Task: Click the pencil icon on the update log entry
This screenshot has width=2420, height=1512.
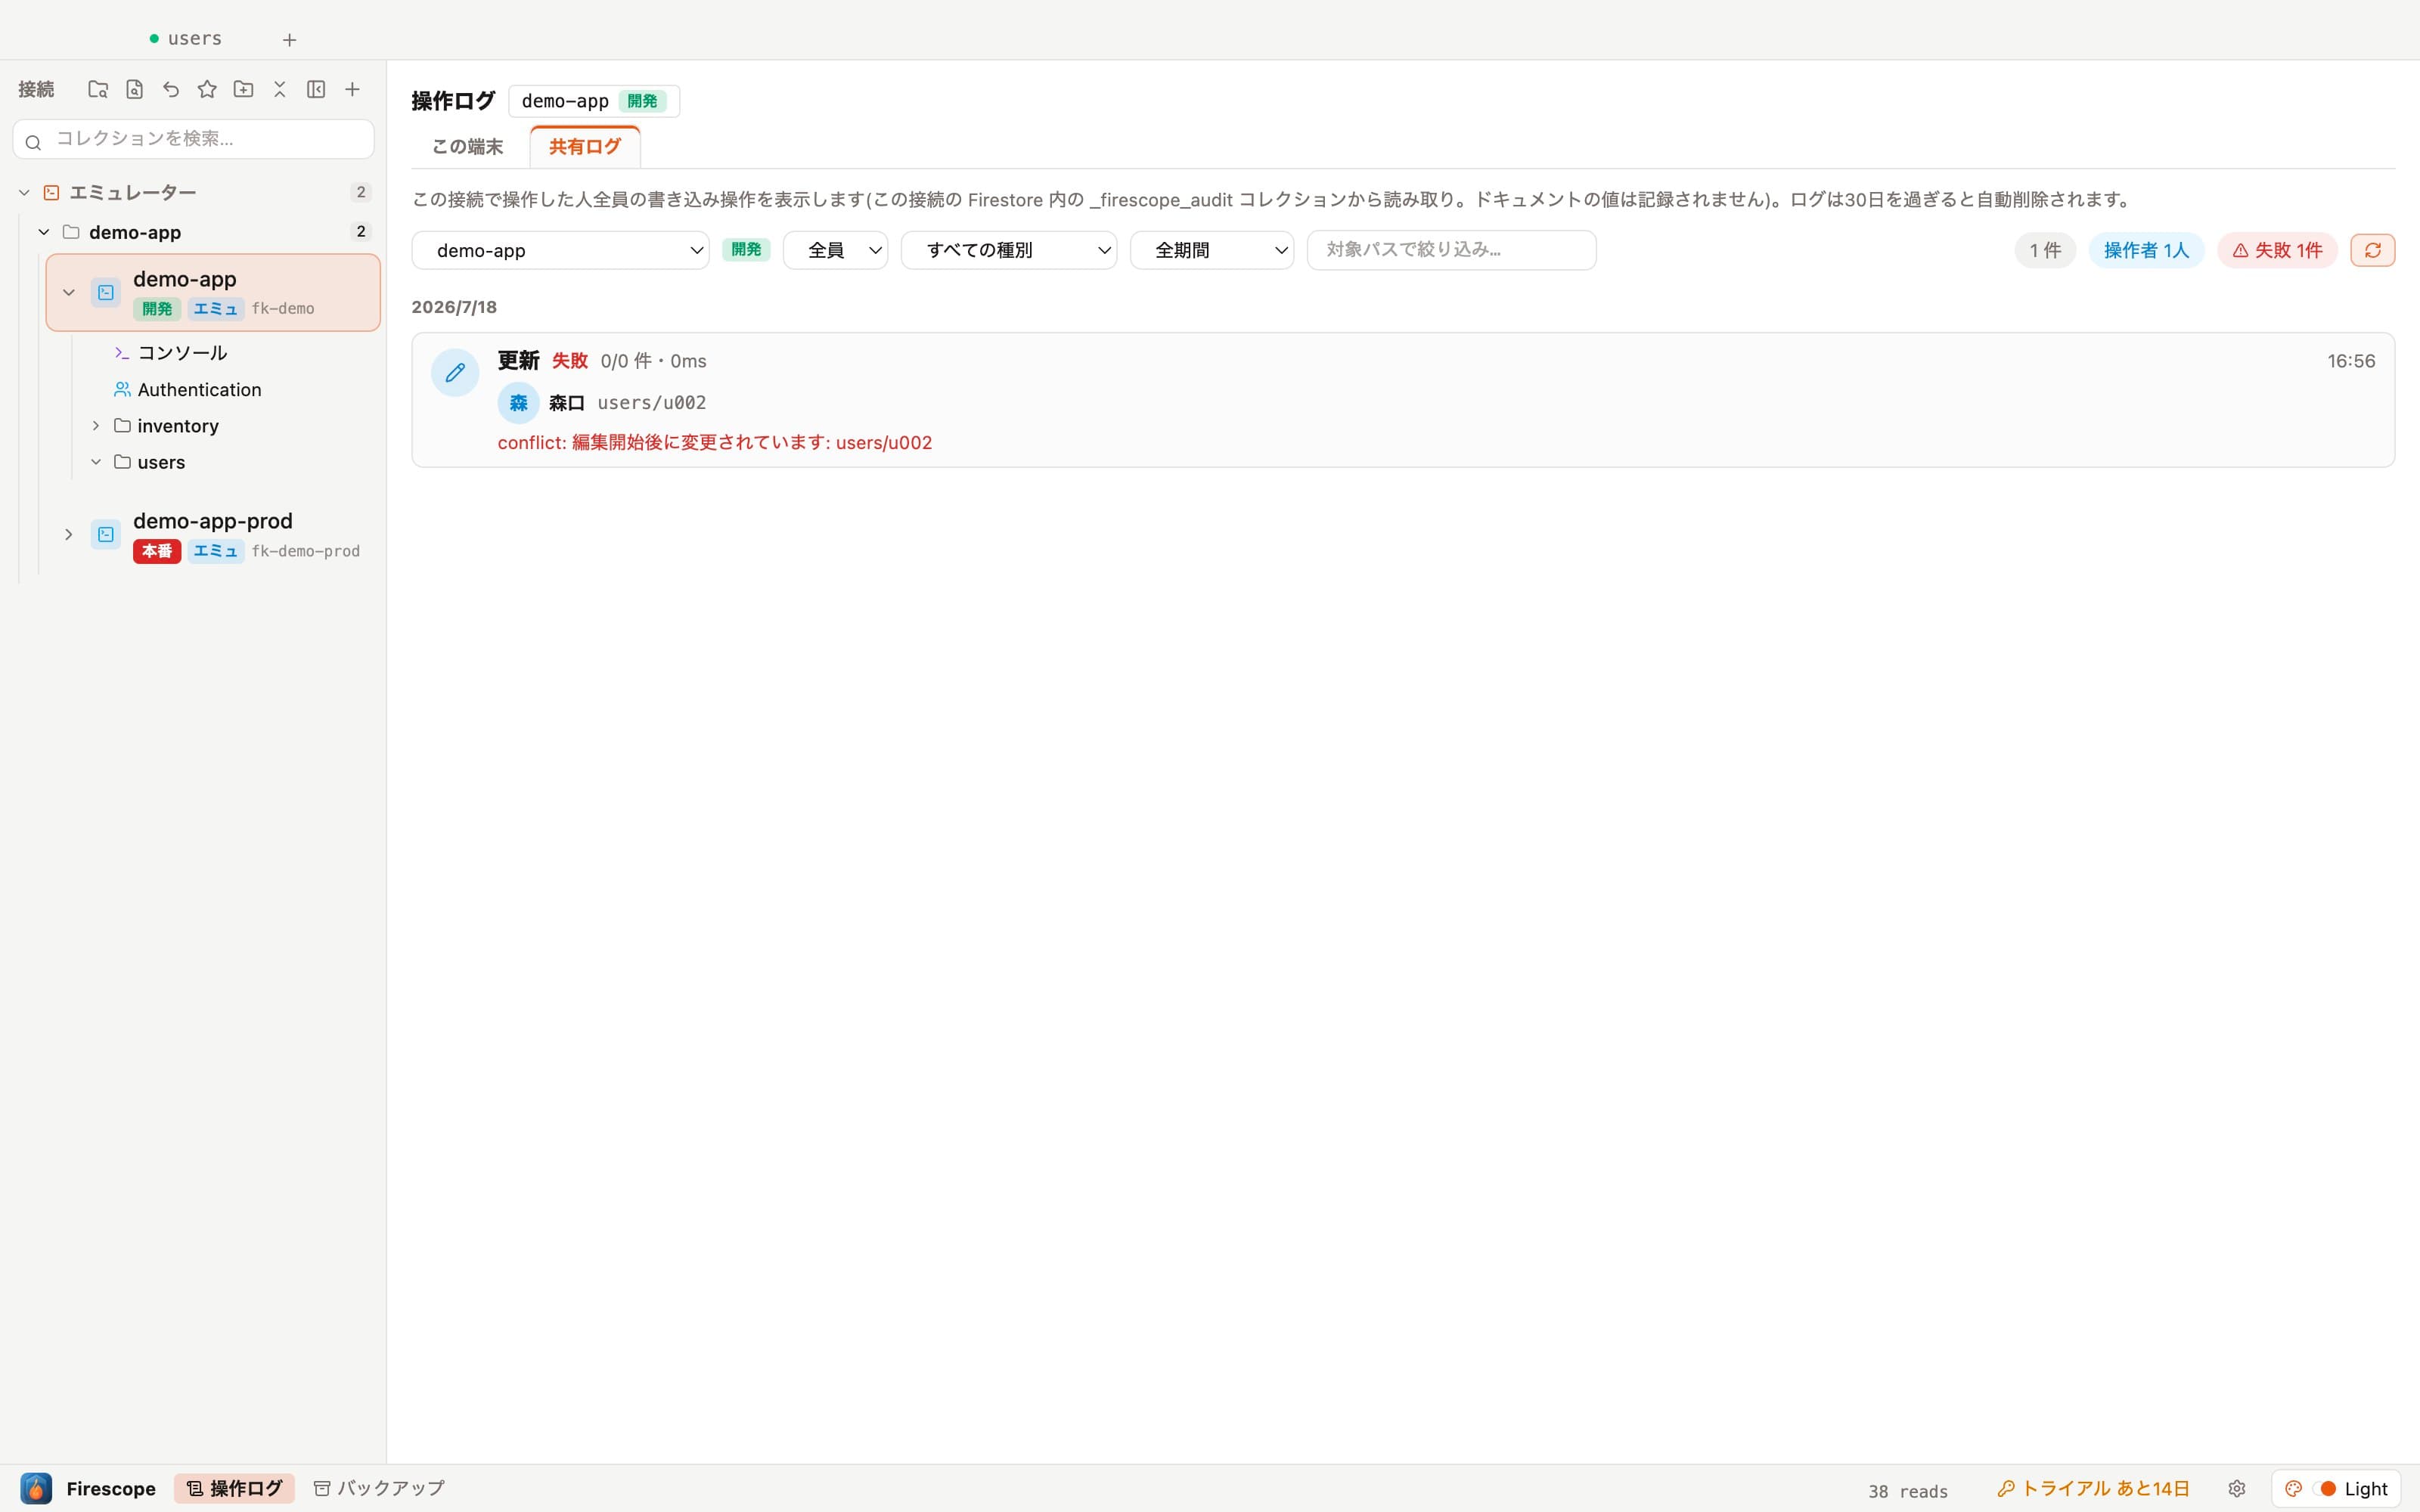Action: 455,372
